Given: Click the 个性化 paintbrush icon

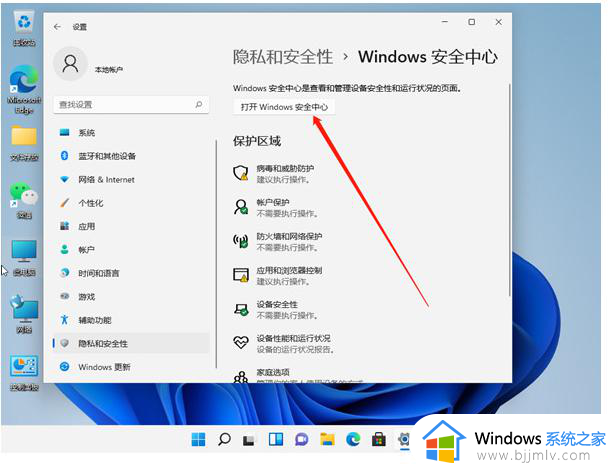Looking at the screenshot, I should [65, 203].
